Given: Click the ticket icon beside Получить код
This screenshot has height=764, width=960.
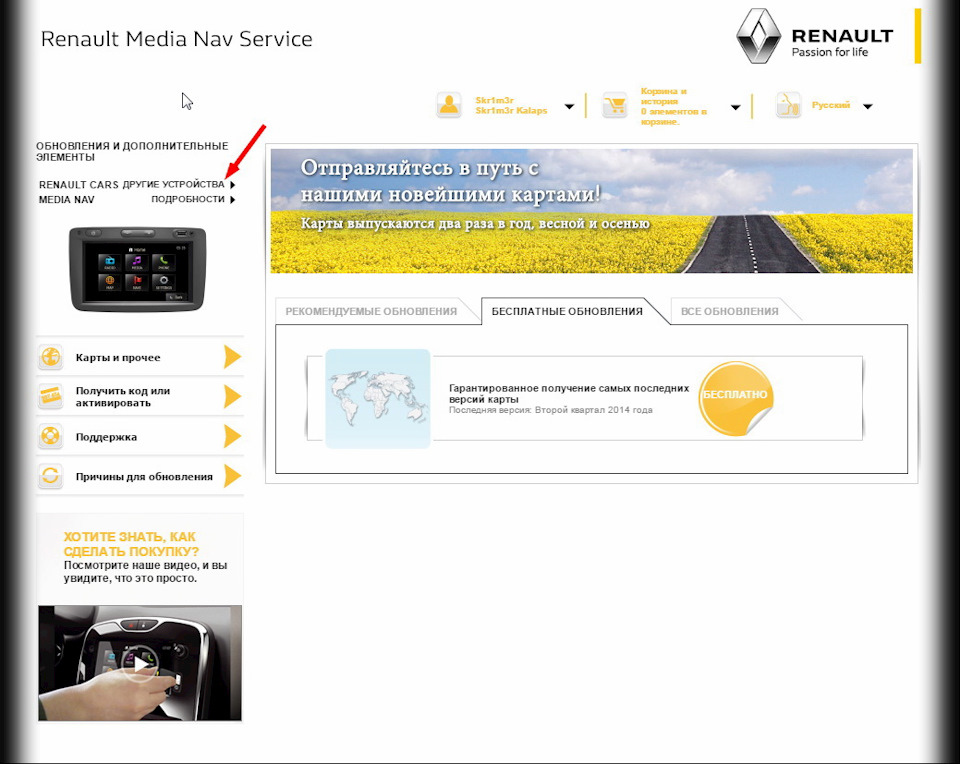Looking at the screenshot, I should click(x=51, y=397).
